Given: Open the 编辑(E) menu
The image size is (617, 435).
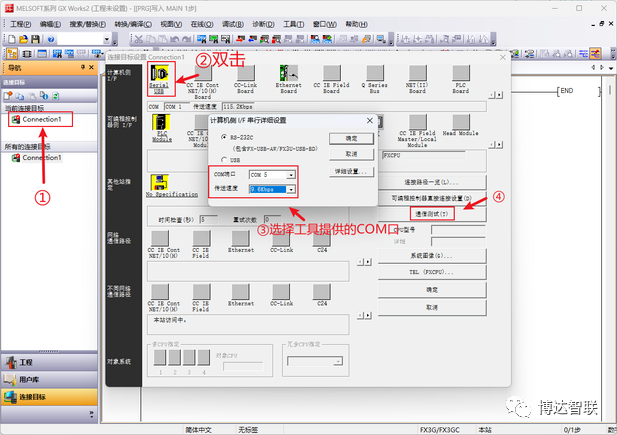Looking at the screenshot, I should 50,24.
